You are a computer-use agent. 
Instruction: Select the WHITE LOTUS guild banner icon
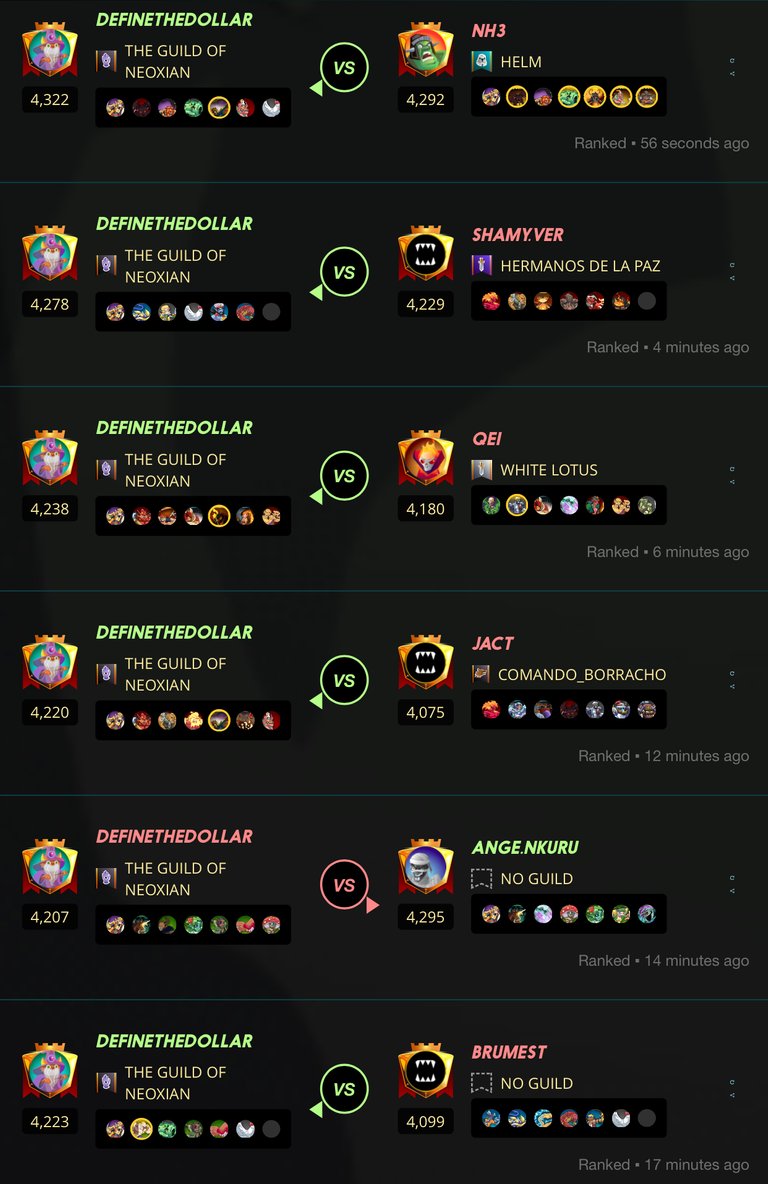482,470
